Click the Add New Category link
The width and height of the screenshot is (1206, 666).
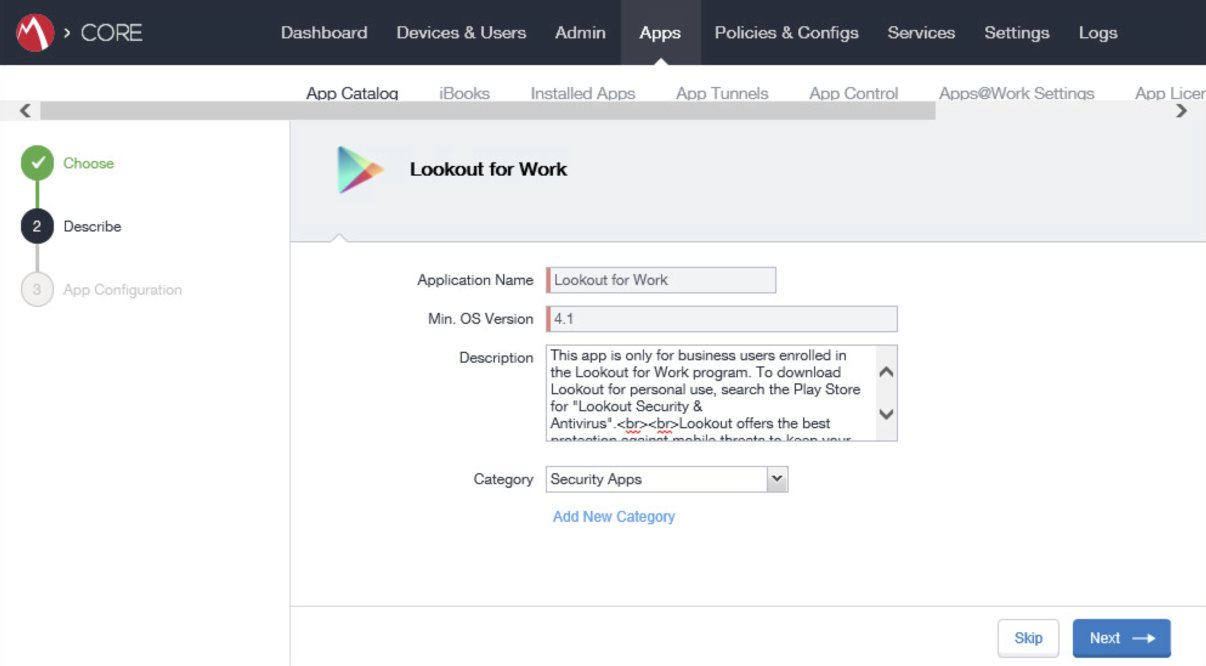tap(613, 516)
